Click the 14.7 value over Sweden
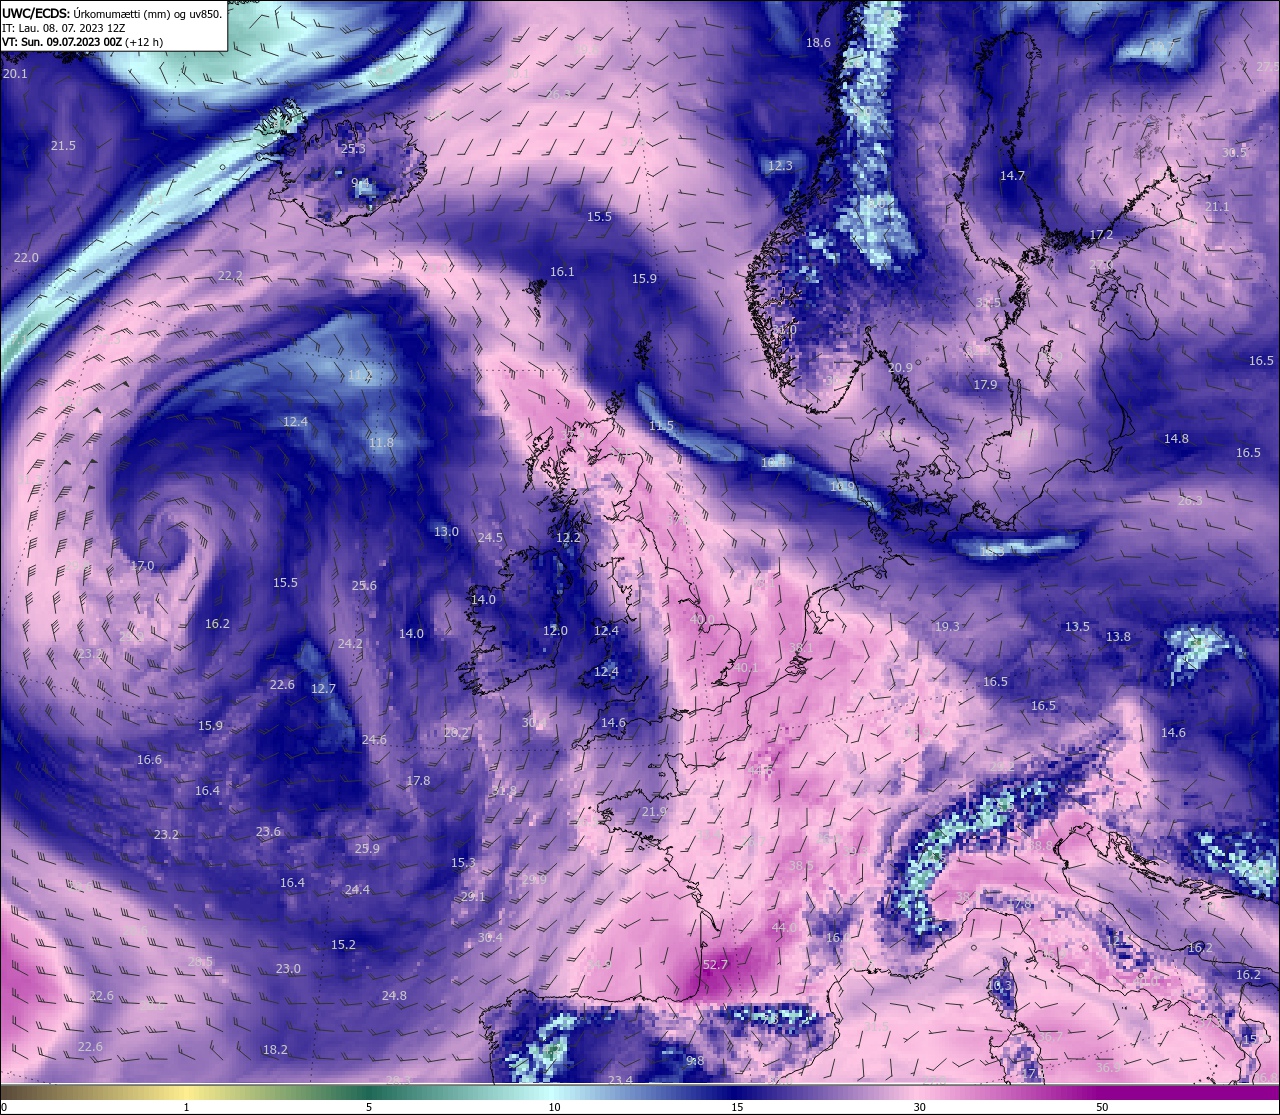The width and height of the screenshot is (1280, 1115). point(1012,176)
